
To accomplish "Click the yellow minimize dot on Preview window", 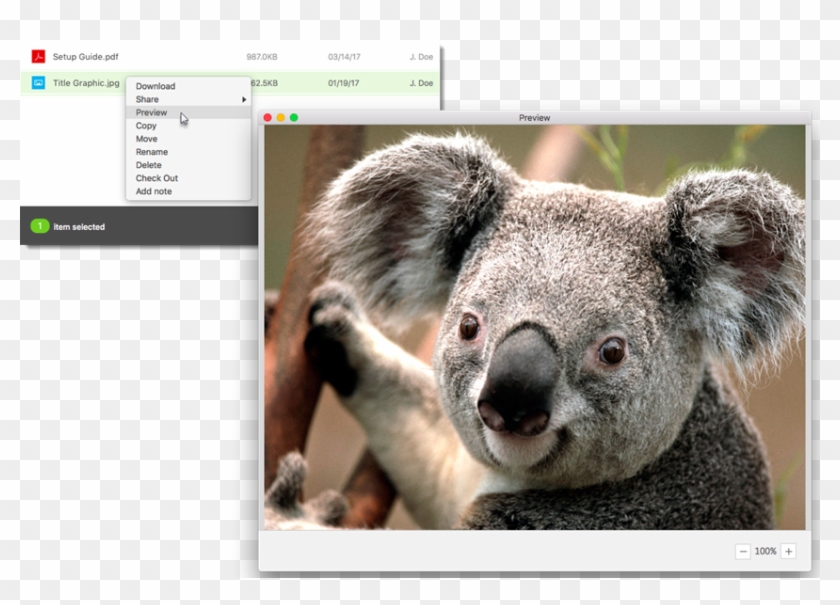I will [278, 118].
